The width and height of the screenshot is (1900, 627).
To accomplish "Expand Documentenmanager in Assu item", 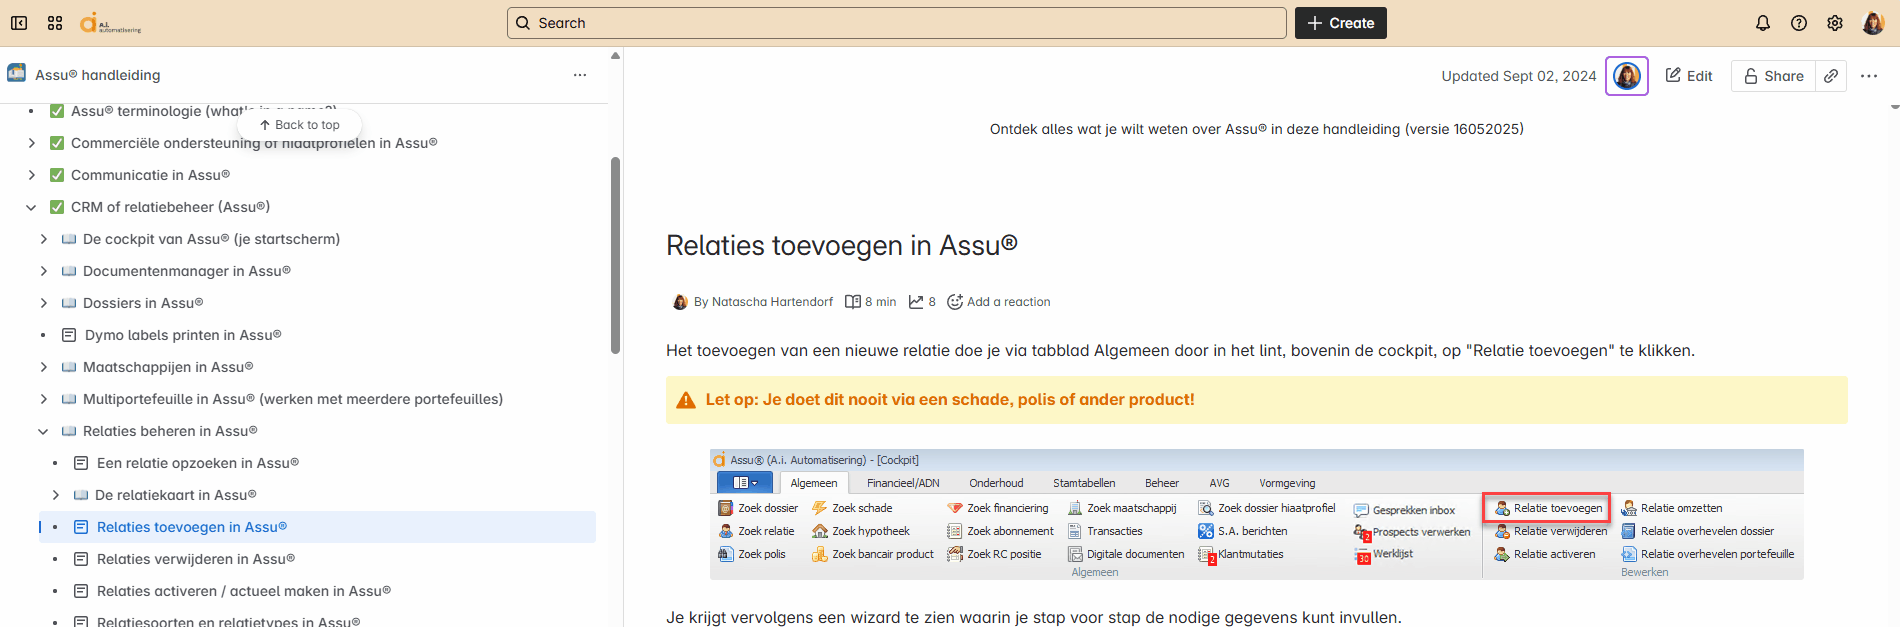I will 43,271.
